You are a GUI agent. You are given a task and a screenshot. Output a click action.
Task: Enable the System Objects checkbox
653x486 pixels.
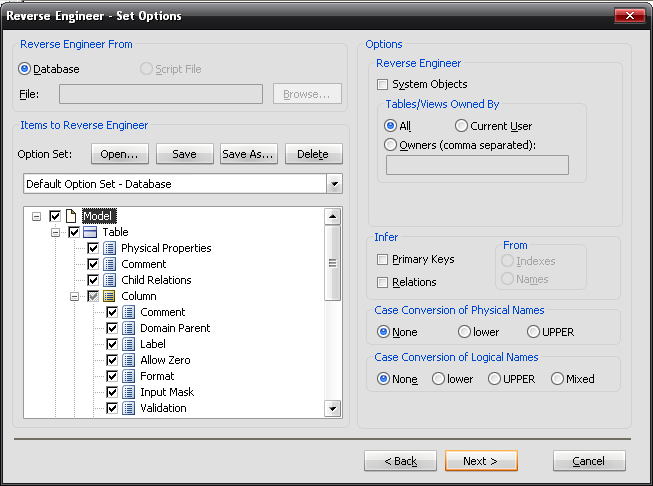coord(382,85)
